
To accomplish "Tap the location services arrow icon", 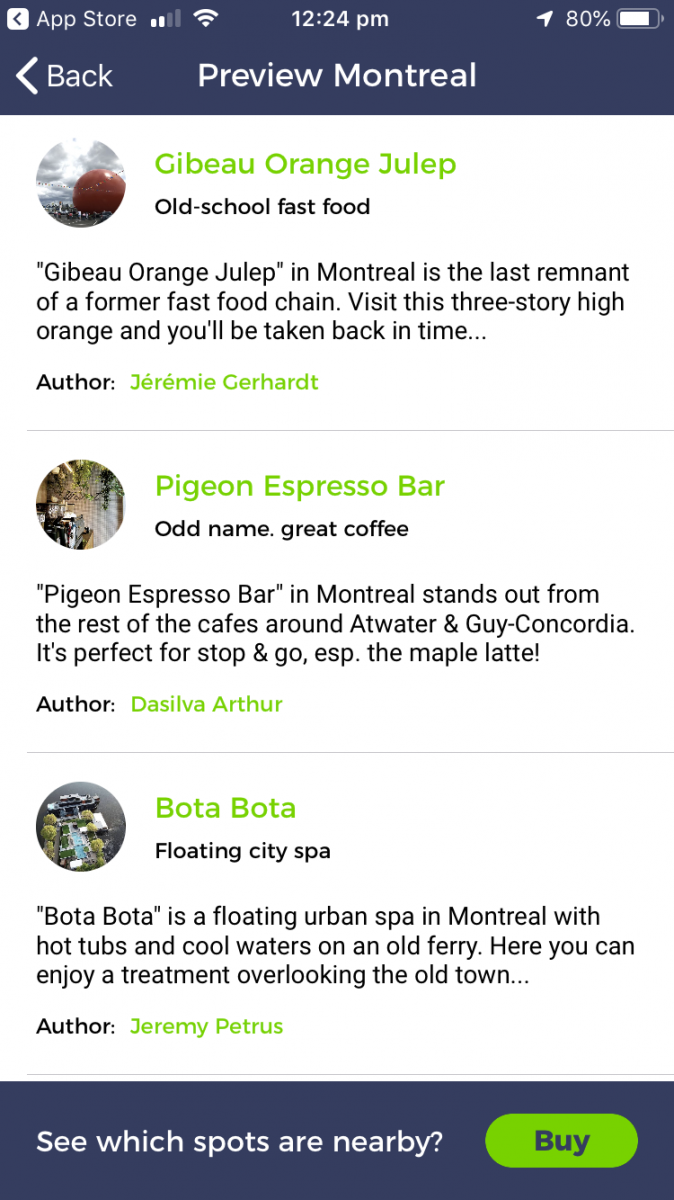I will [x=545, y=19].
